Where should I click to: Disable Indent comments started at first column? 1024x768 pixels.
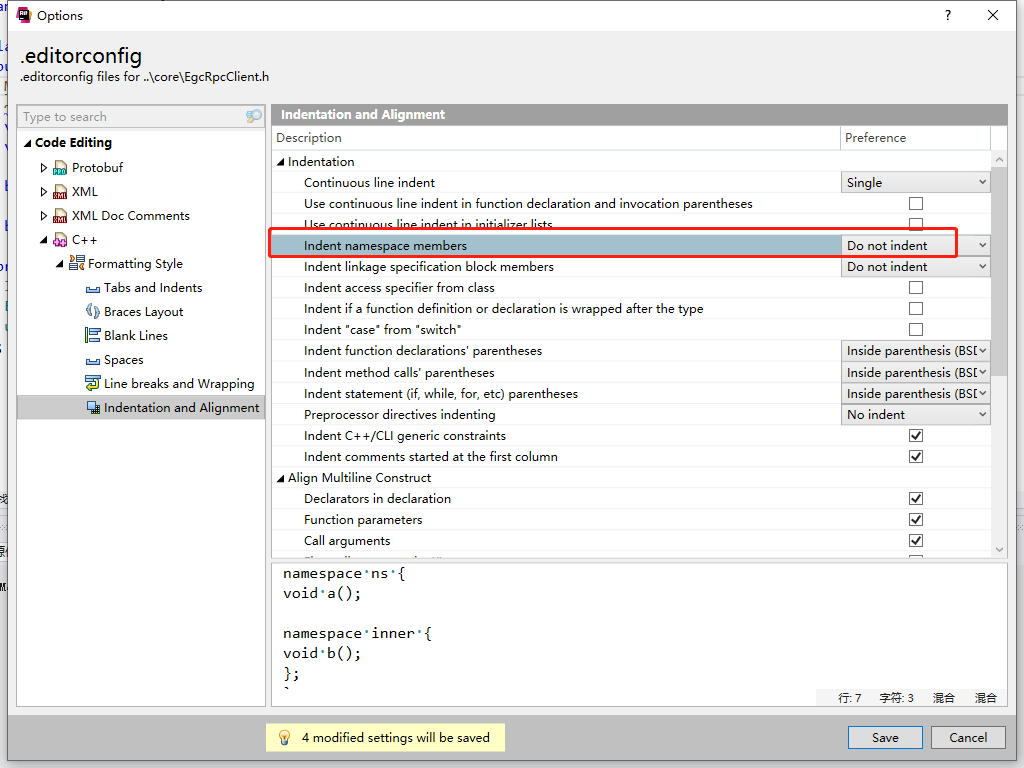[916, 456]
